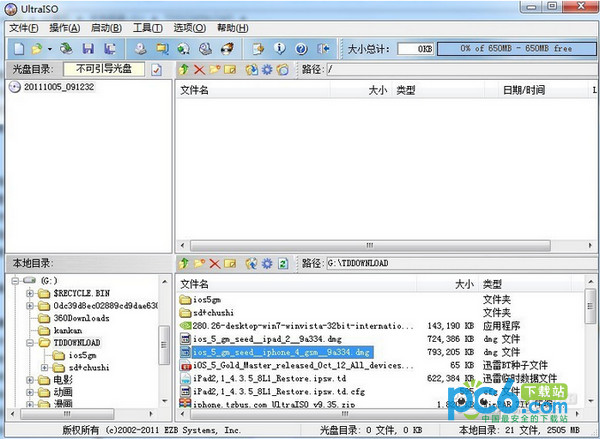Screen dimensions: 600x439
Task: Click the 不可引导光盘 boot type field
Action: click(104, 69)
